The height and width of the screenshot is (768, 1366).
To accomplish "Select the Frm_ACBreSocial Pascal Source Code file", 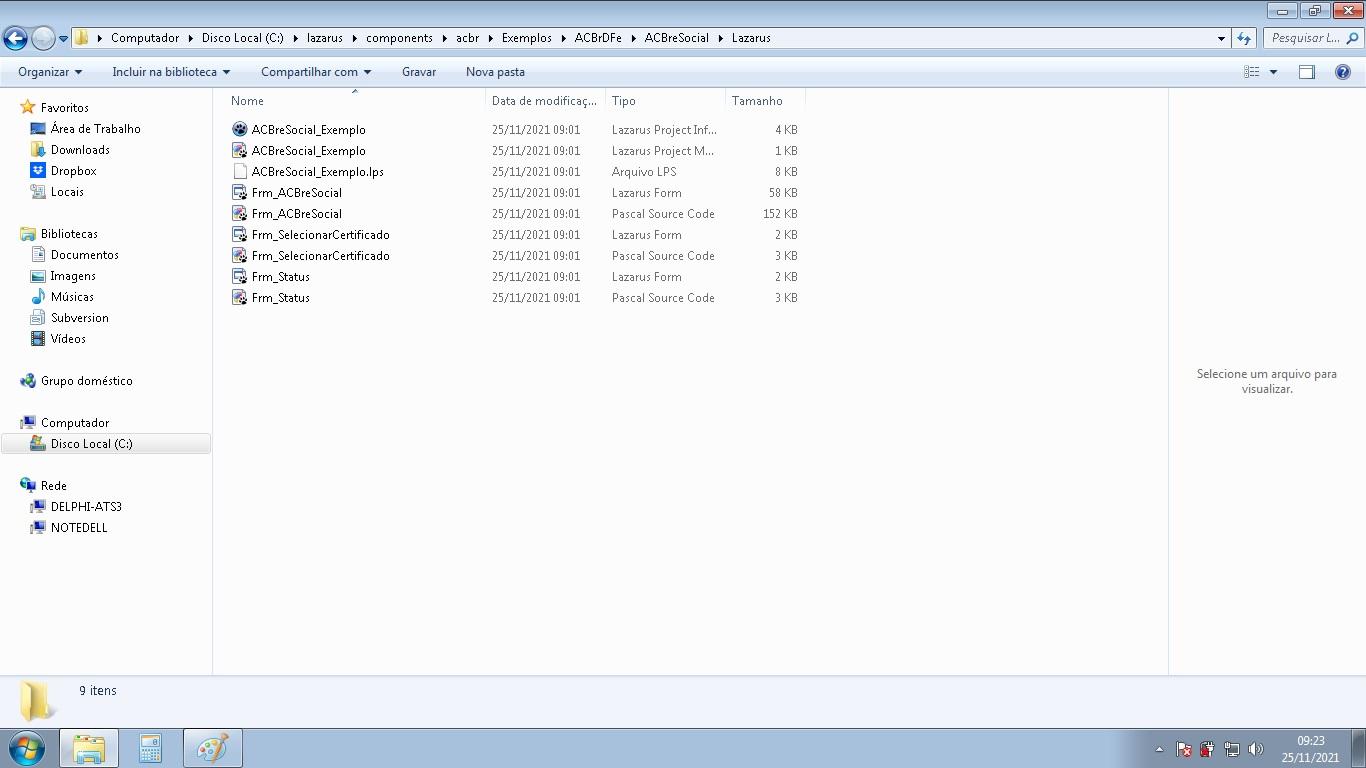I will [x=514, y=214].
